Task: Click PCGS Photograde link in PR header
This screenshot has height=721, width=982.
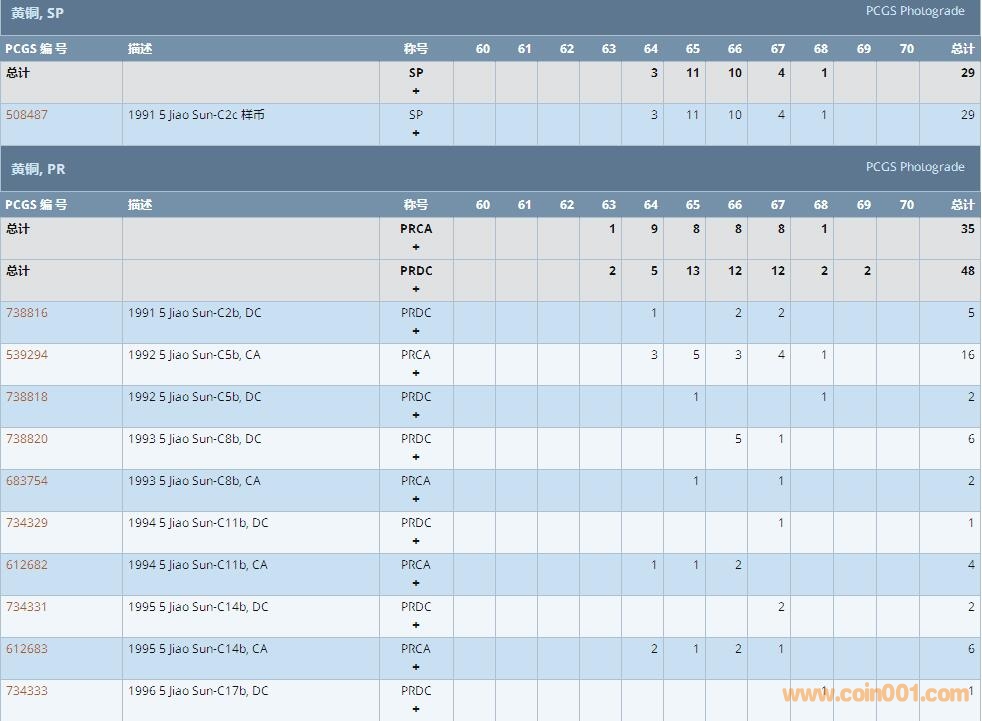Action: click(915, 167)
